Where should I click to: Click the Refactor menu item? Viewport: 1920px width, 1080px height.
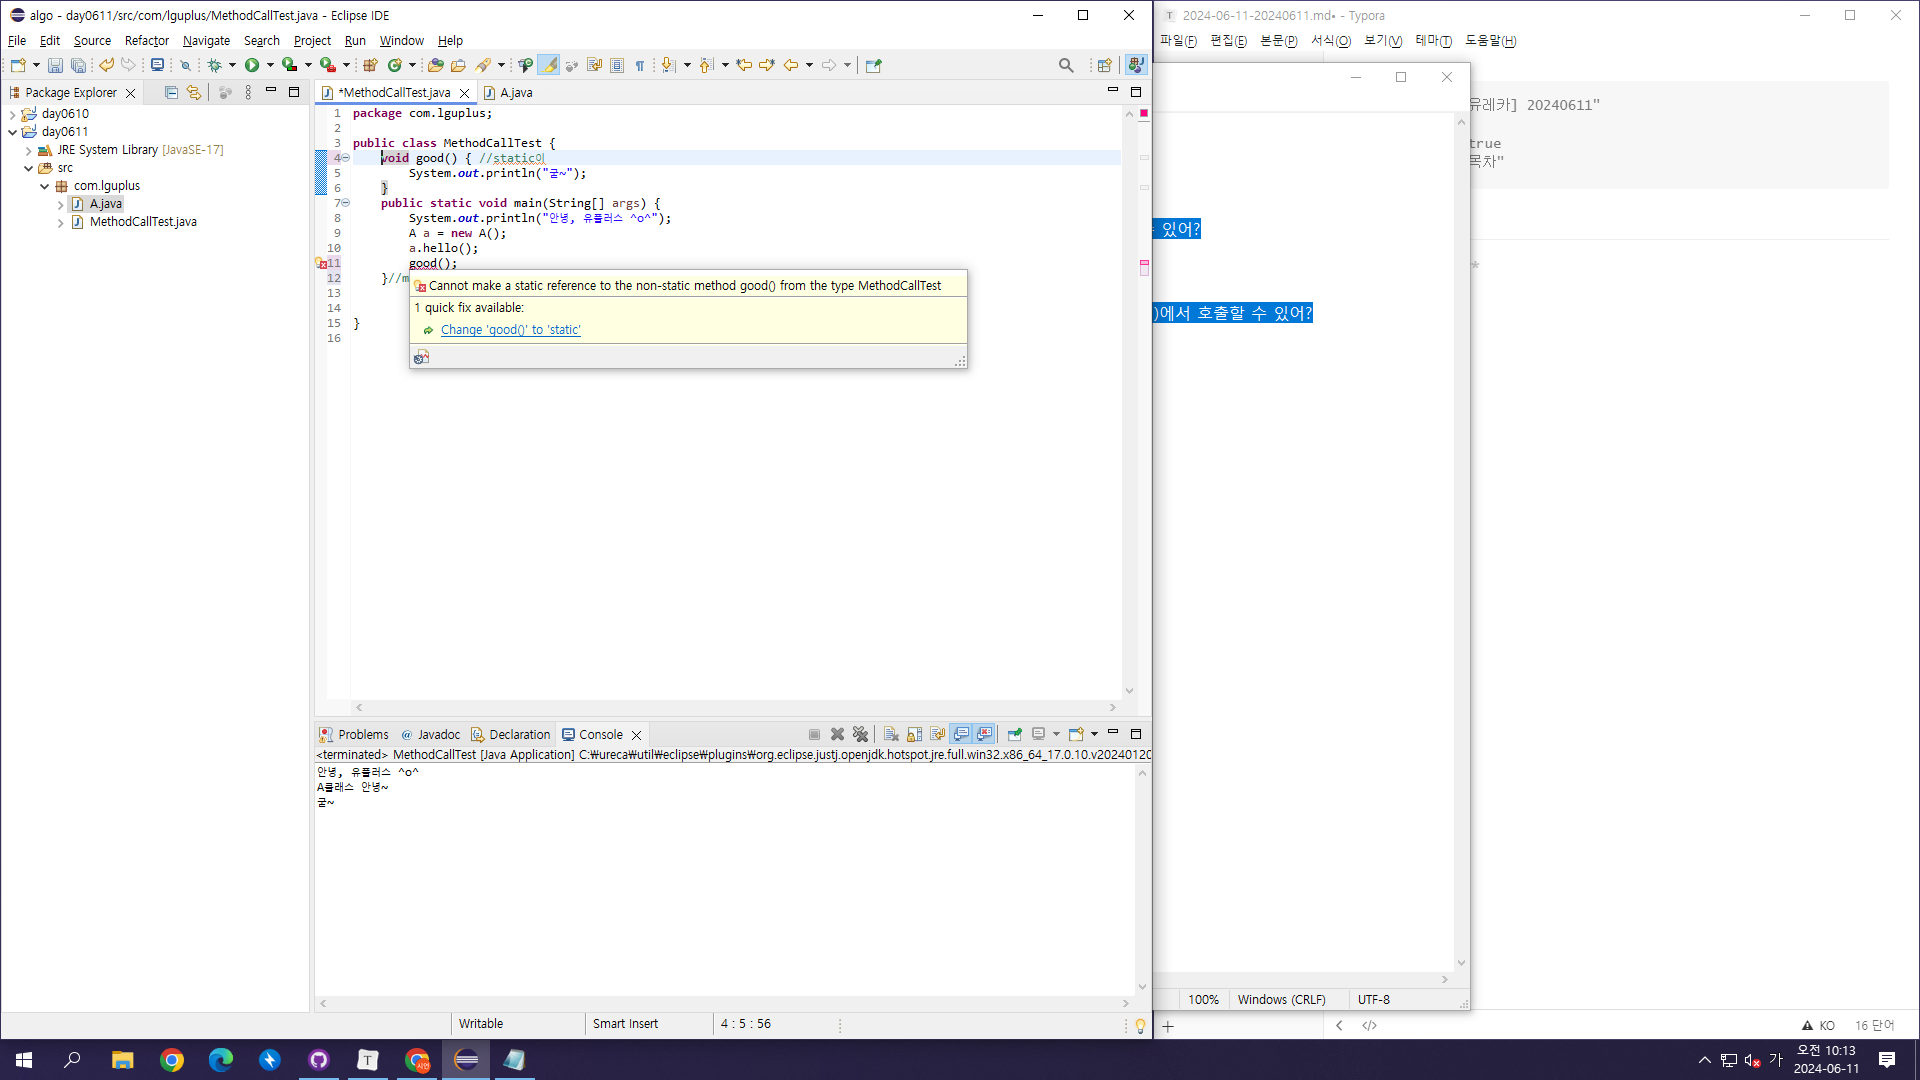click(x=145, y=40)
